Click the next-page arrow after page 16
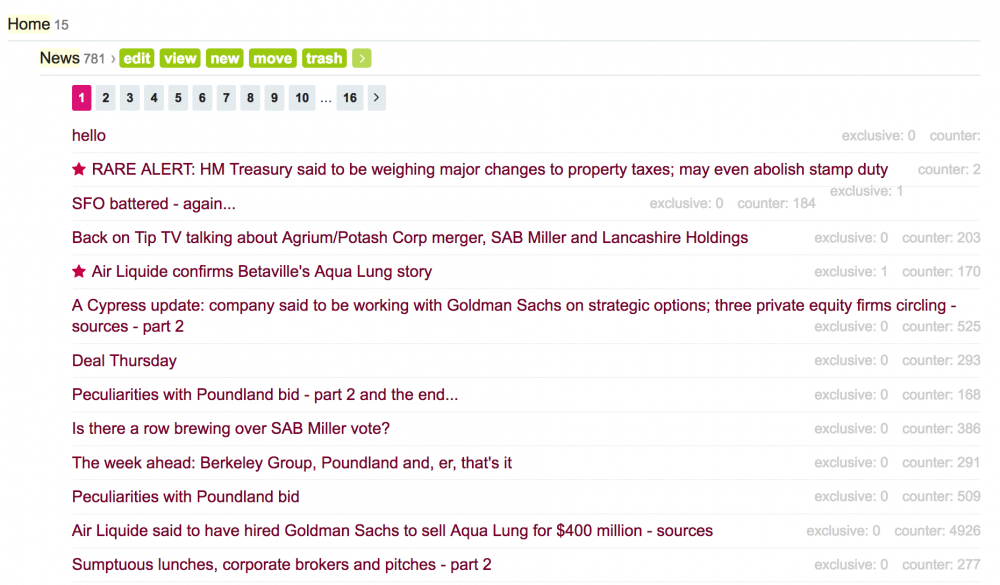 click(x=376, y=97)
